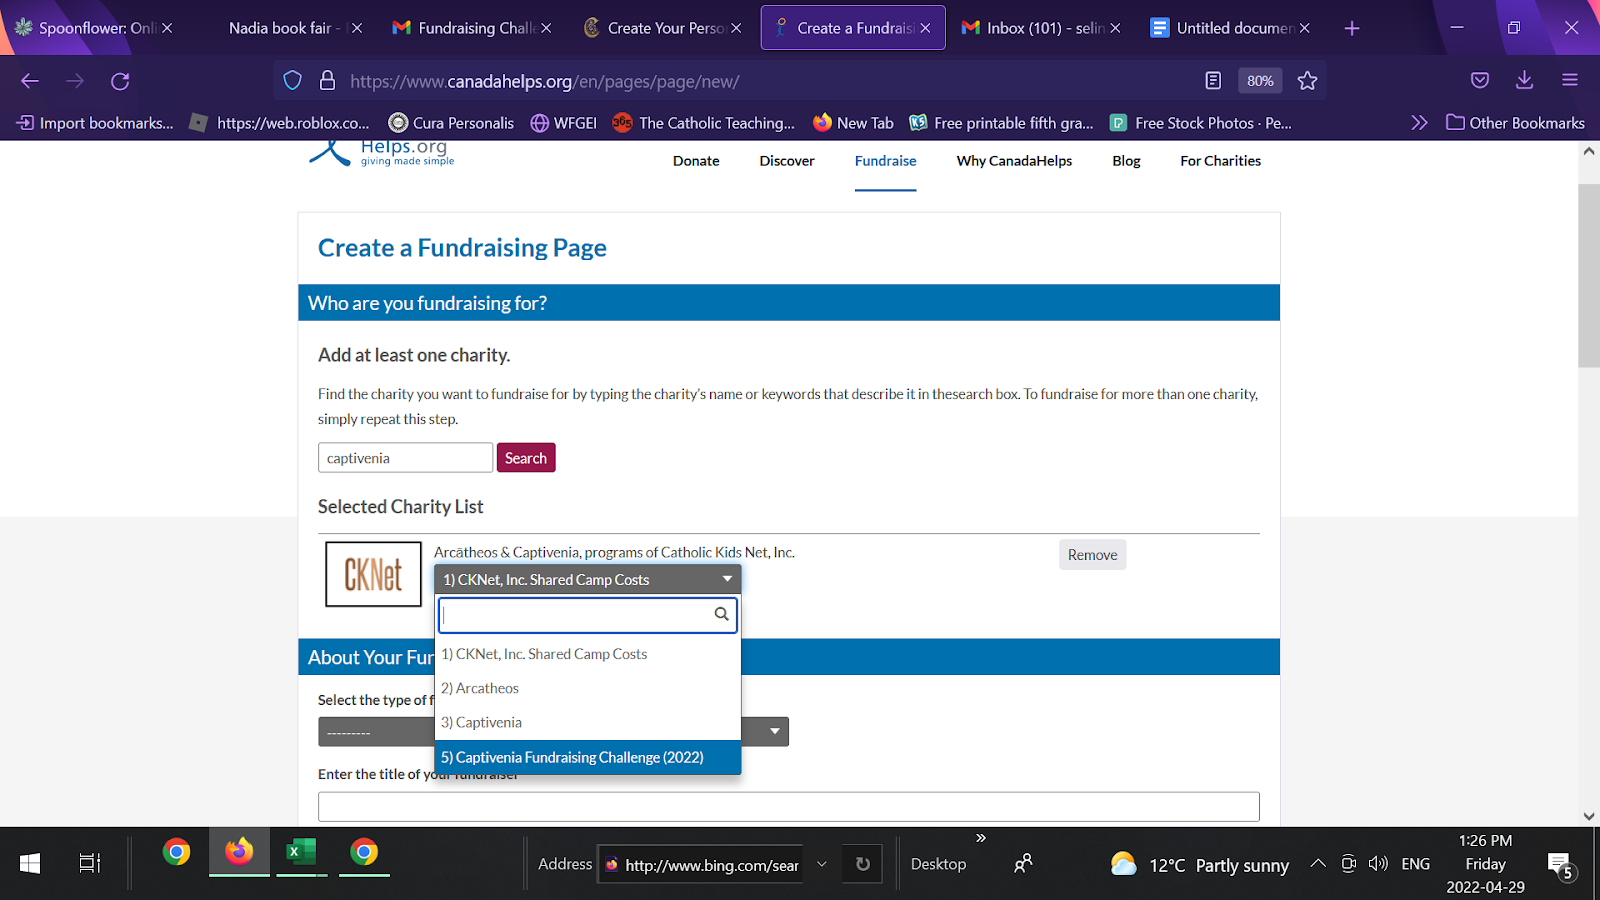
Task: Open Why CanadaHelps menu item
Action: click(1014, 160)
